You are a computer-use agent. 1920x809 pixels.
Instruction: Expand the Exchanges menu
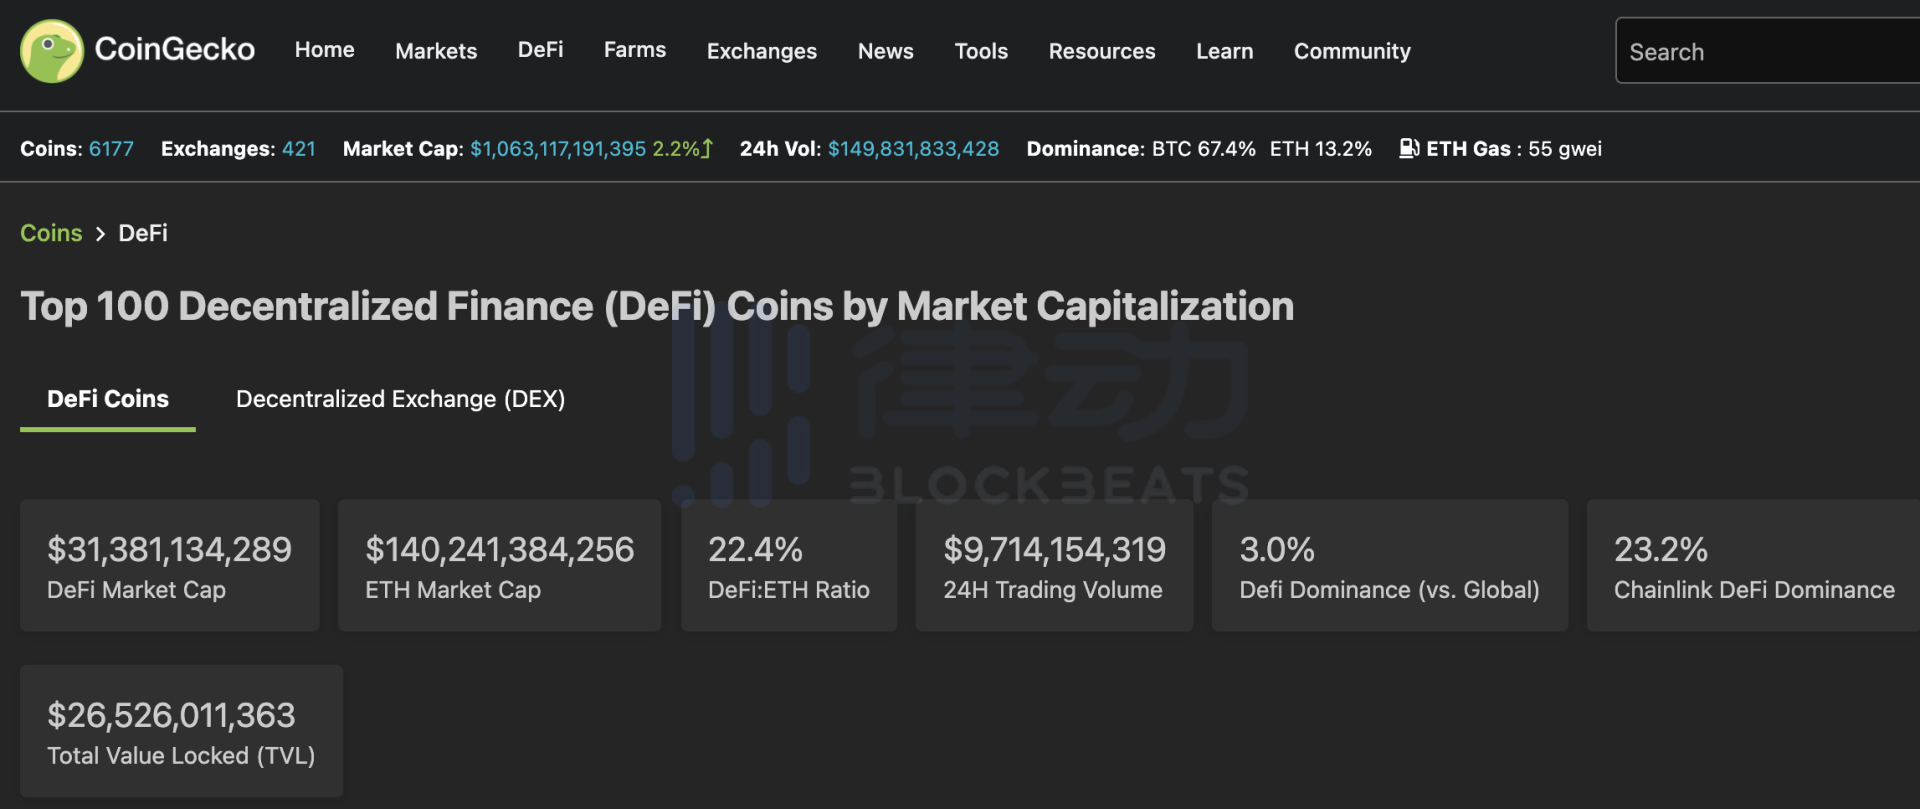tap(762, 51)
